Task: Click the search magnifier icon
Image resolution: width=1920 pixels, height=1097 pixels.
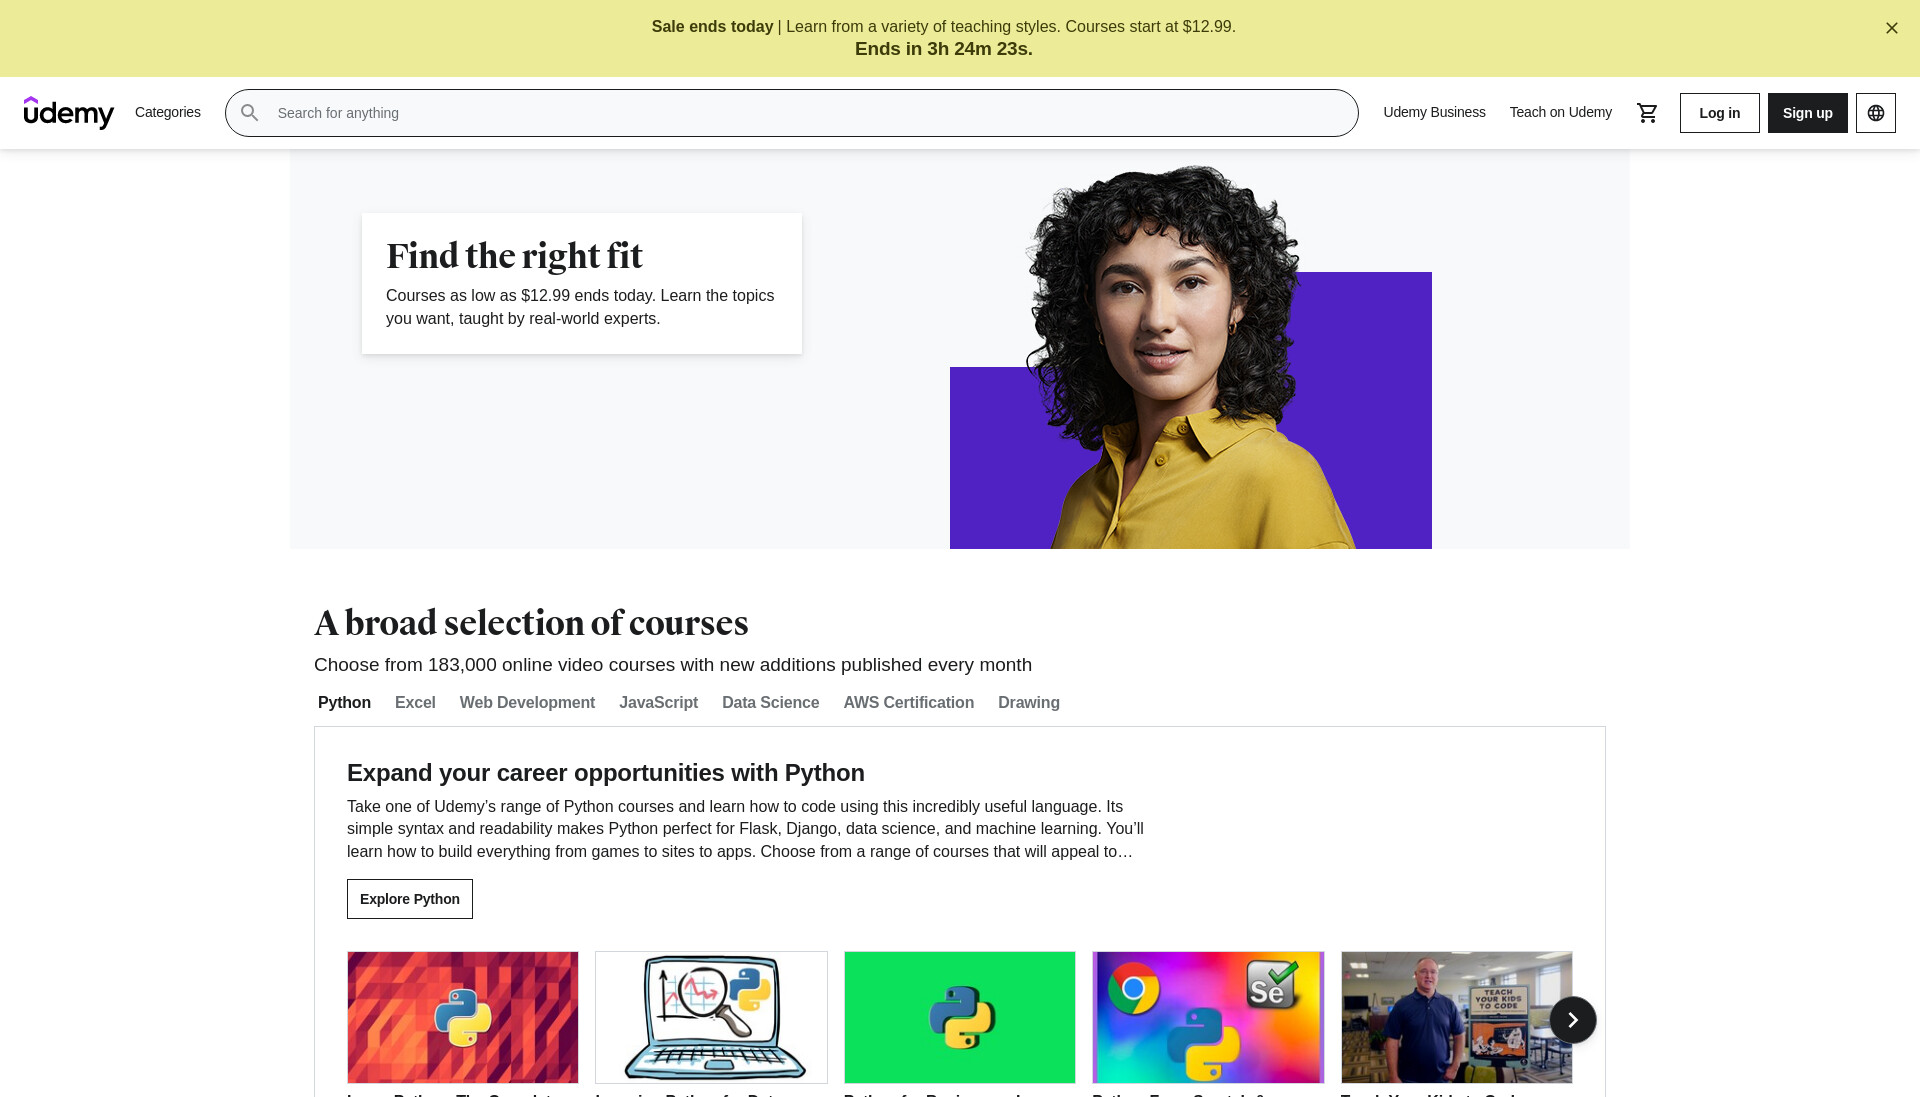Action: click(x=250, y=113)
